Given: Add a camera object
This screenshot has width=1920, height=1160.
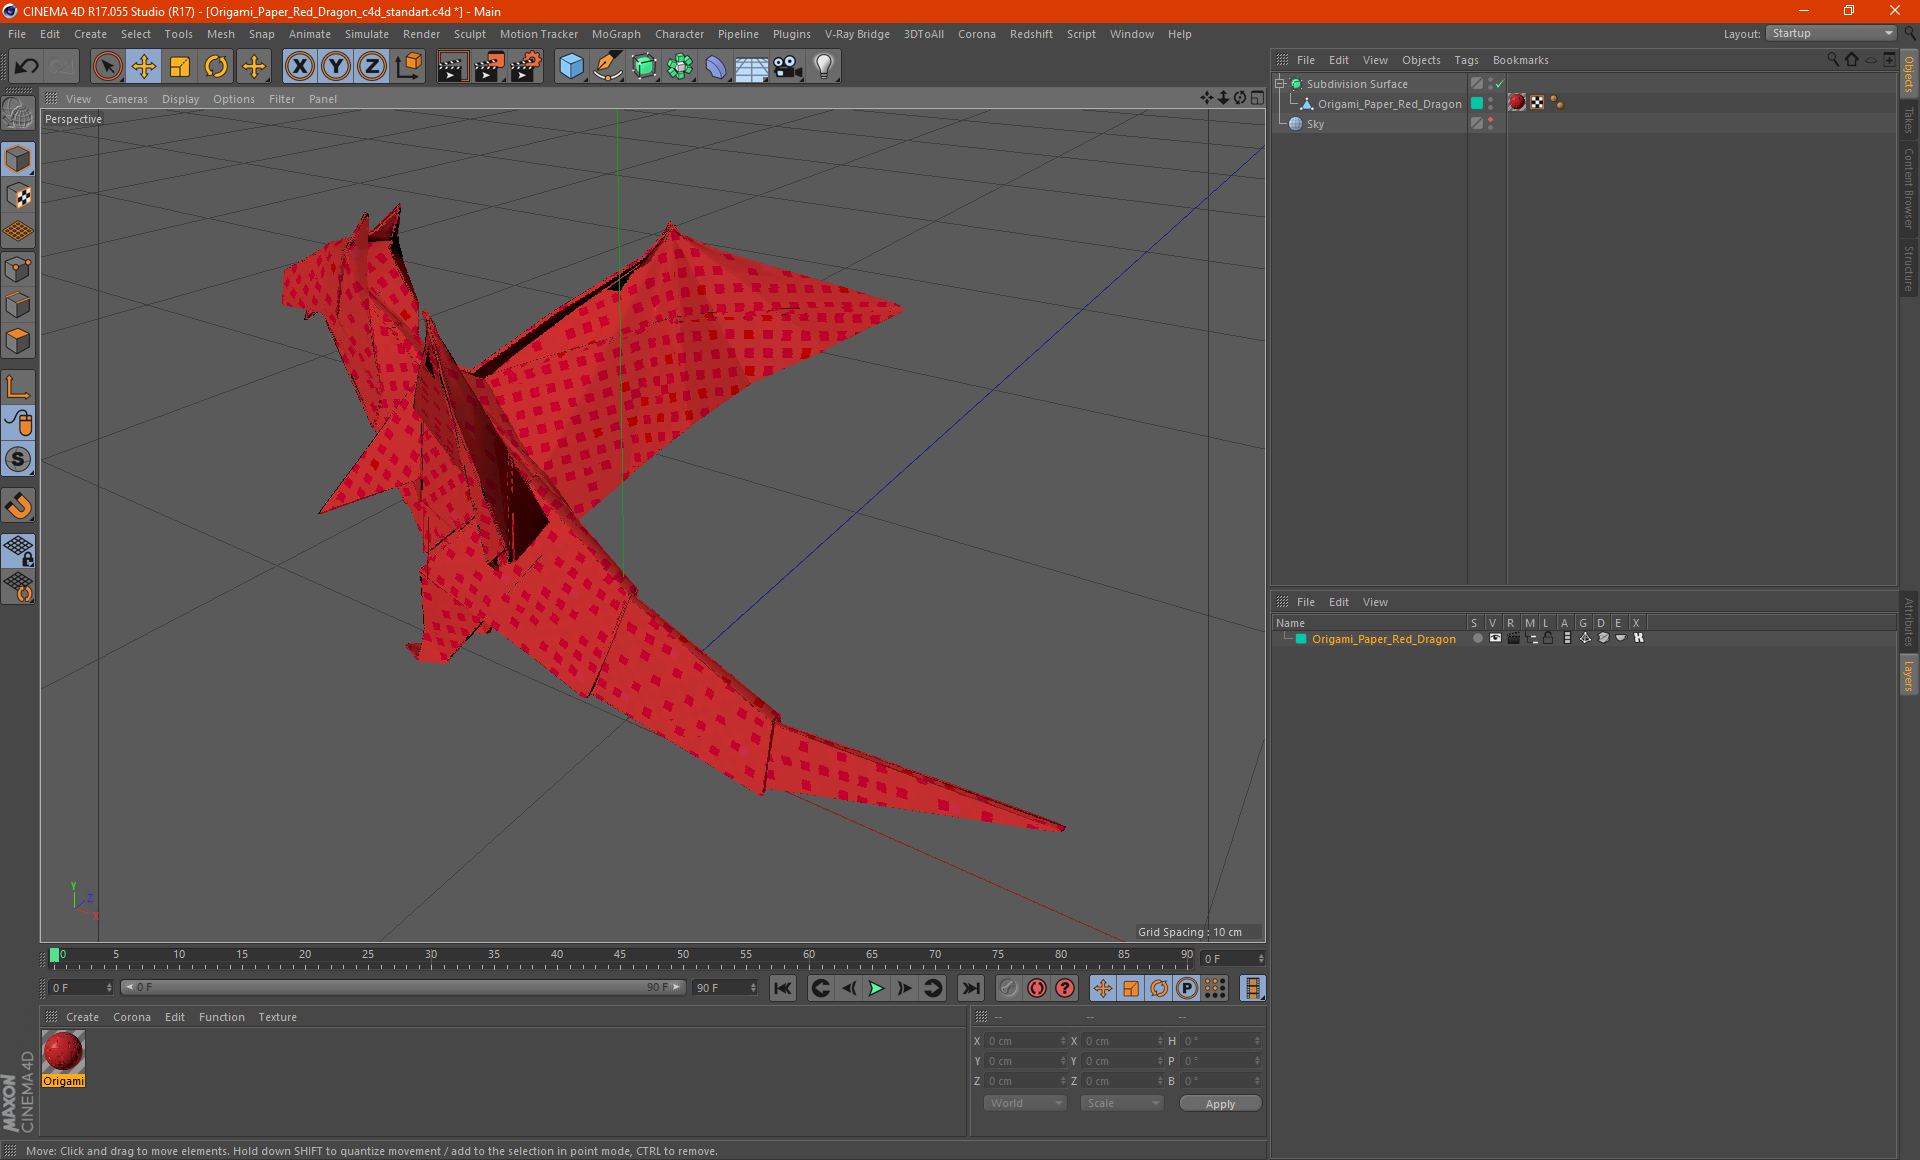Looking at the screenshot, I should pos(787,67).
